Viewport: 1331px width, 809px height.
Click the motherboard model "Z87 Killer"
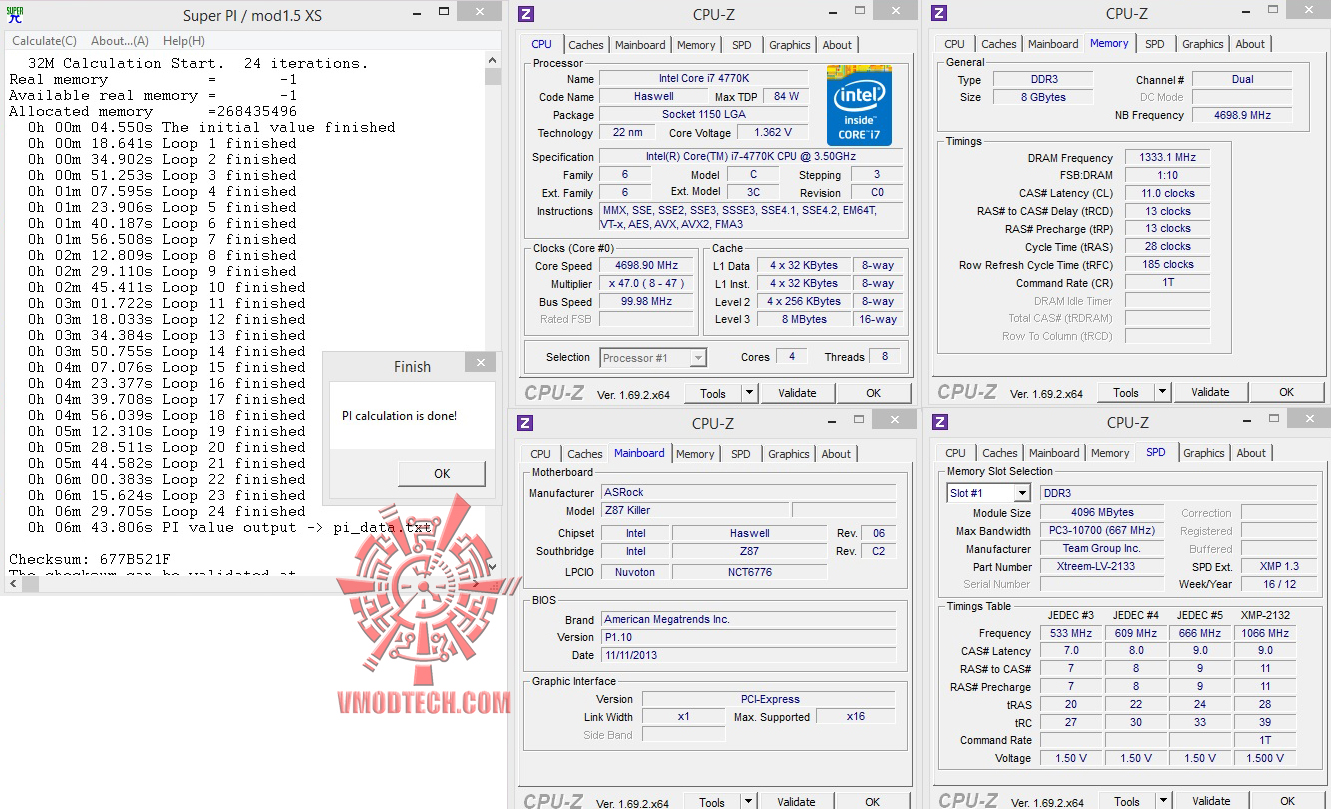click(x=694, y=510)
